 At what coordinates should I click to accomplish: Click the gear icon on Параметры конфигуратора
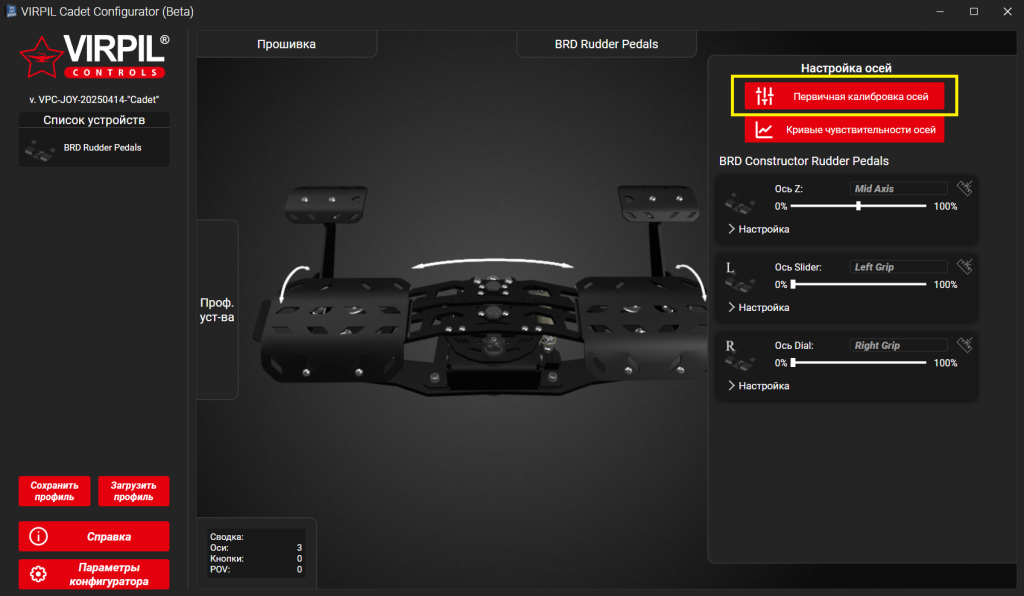(x=39, y=574)
